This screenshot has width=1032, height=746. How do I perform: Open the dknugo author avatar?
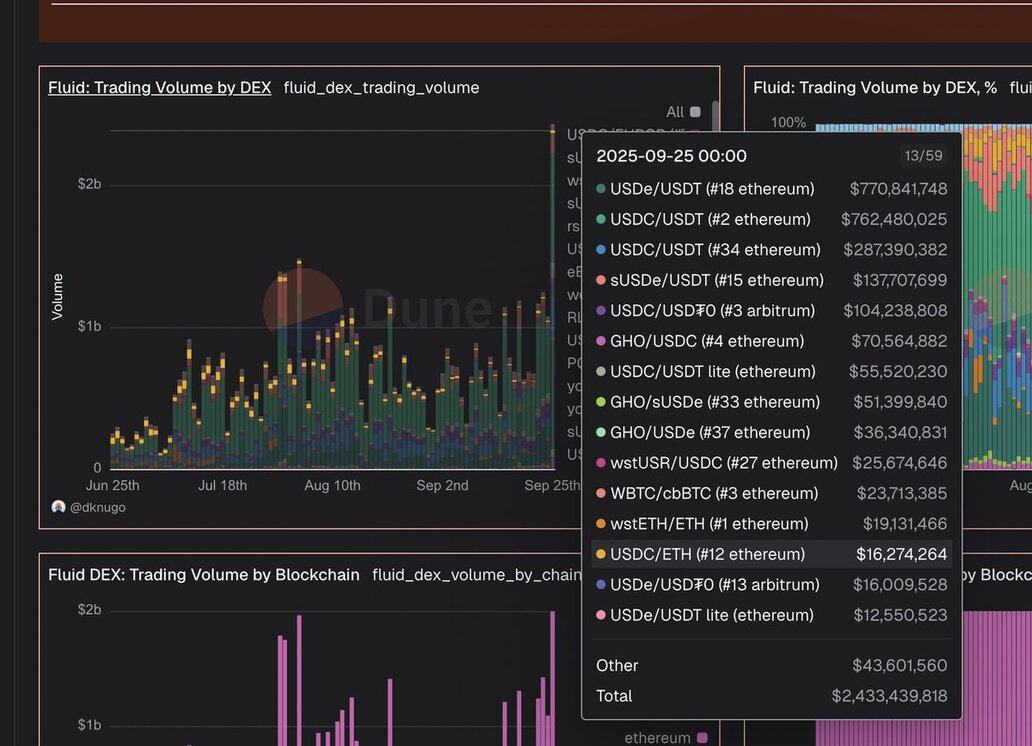click(x=59, y=507)
